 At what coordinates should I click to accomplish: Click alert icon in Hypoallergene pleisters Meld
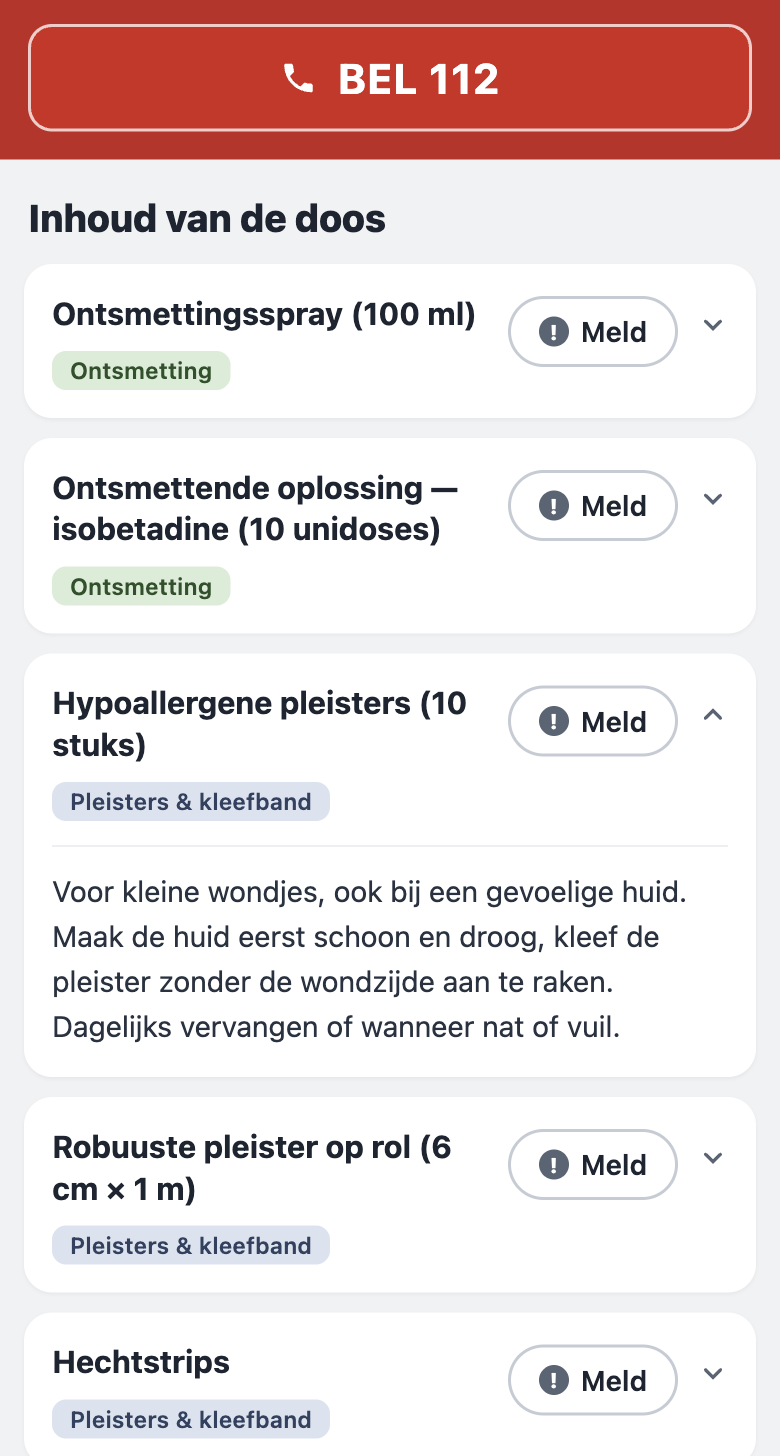[553, 721]
